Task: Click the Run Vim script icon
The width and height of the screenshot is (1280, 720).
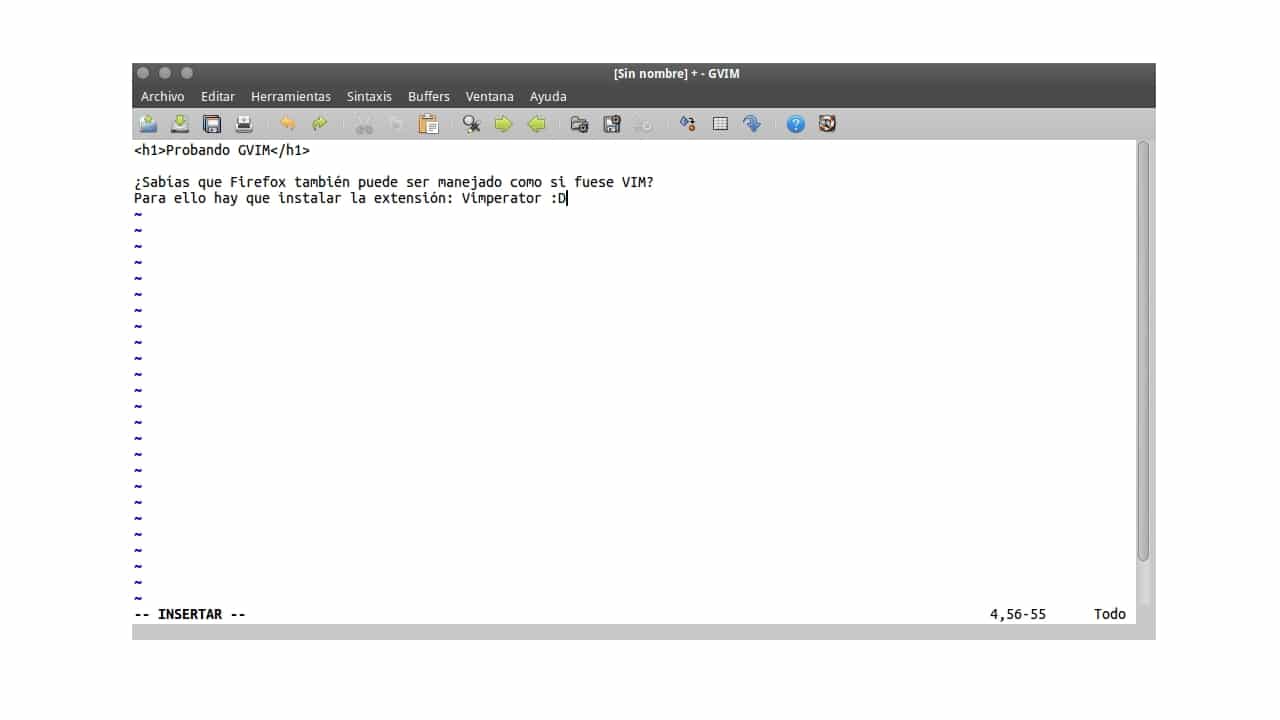Action: pyautogui.click(x=644, y=124)
